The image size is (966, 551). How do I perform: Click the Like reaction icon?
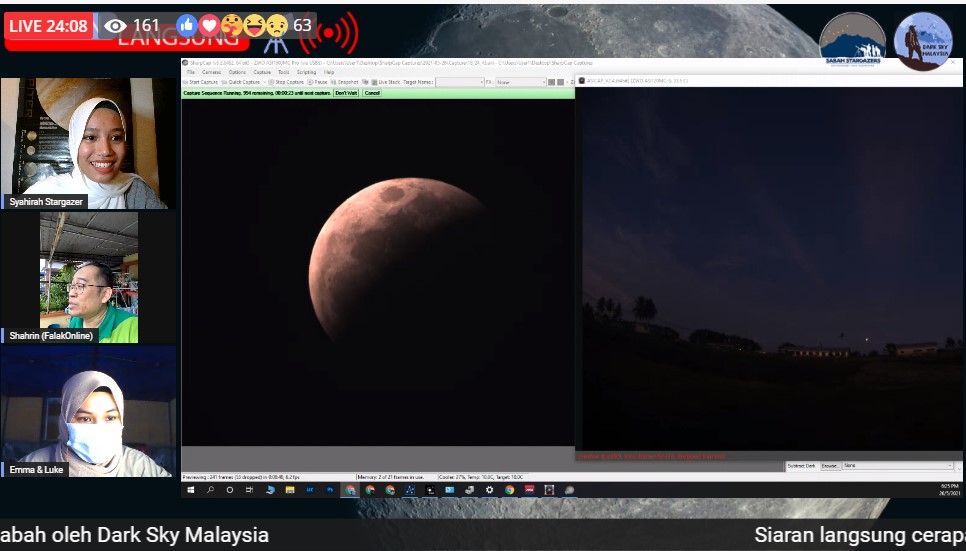click(187, 25)
